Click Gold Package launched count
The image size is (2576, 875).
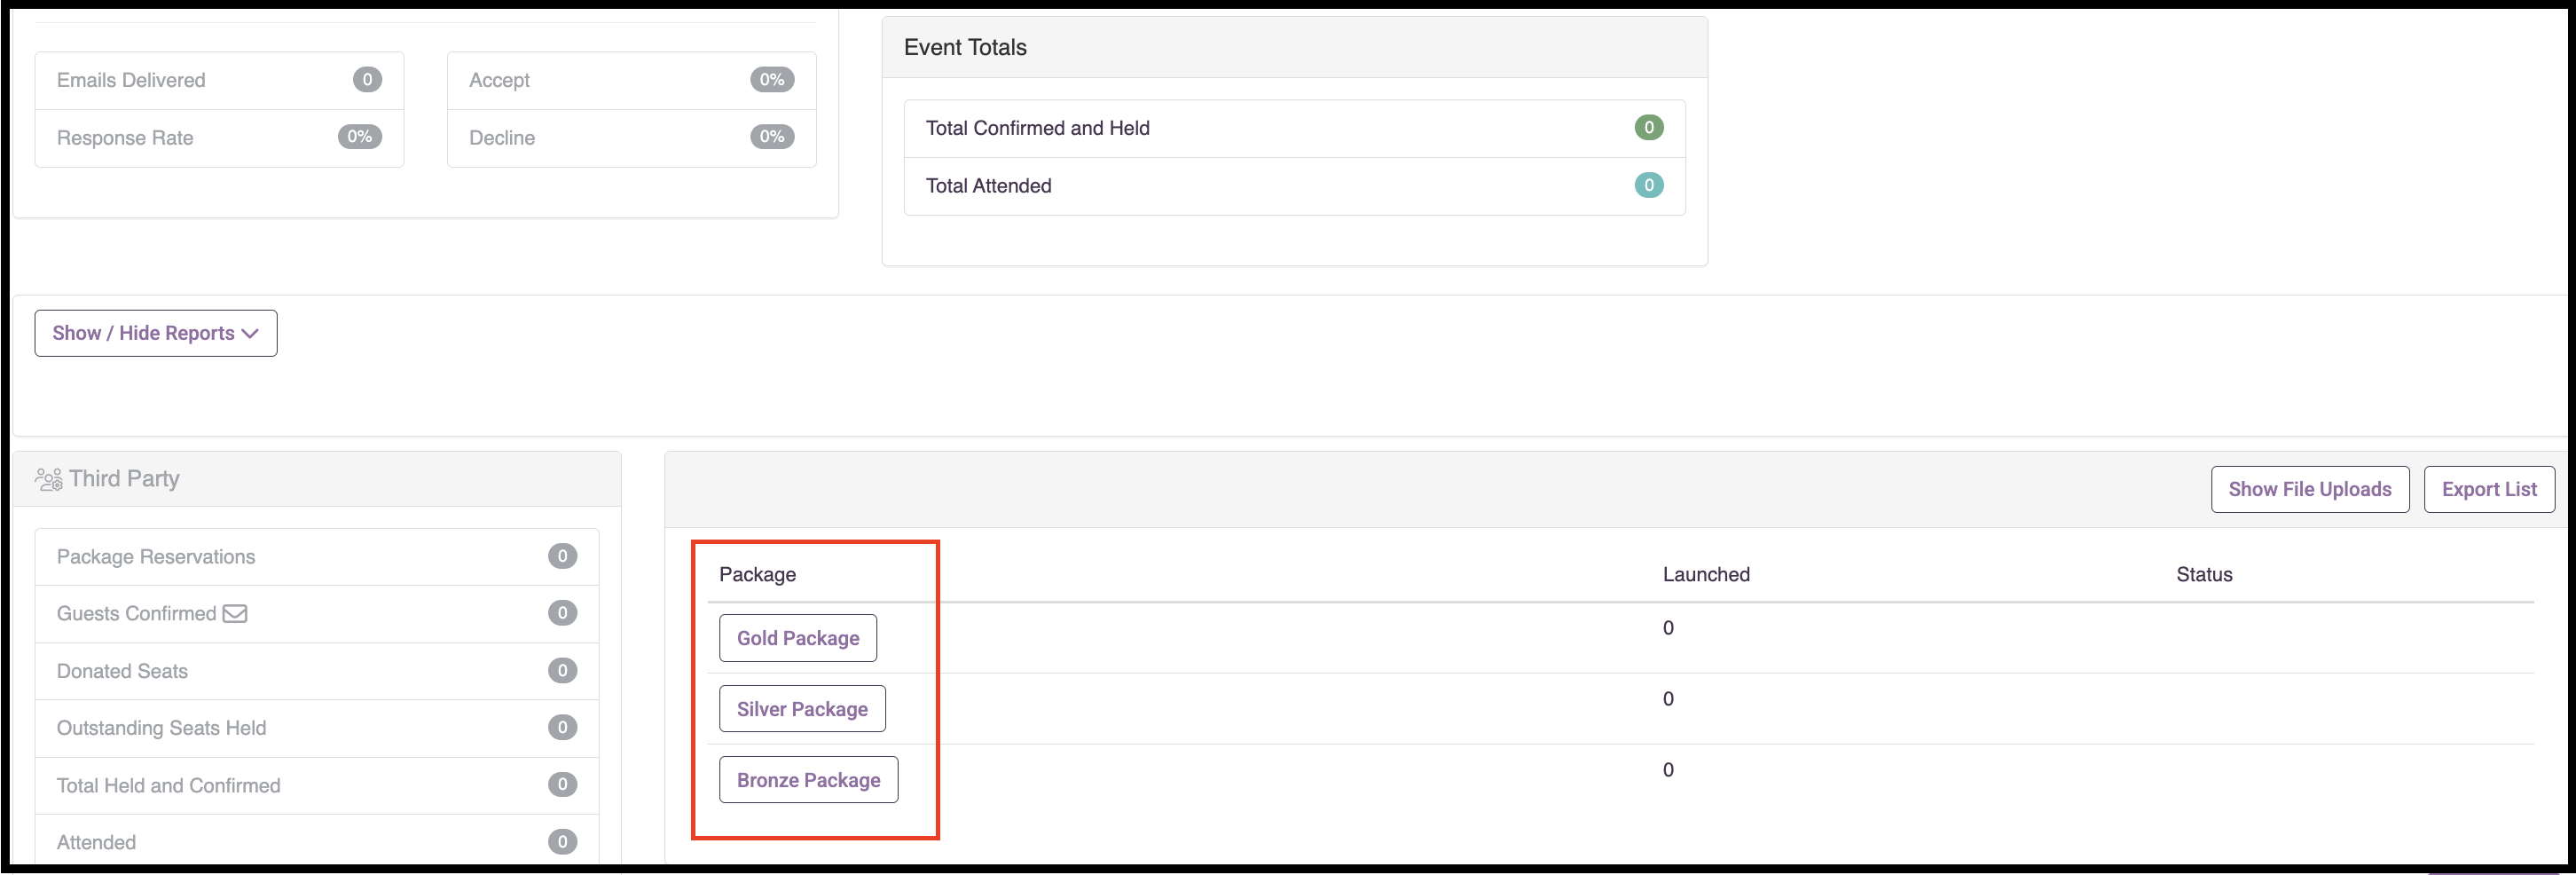1668,628
